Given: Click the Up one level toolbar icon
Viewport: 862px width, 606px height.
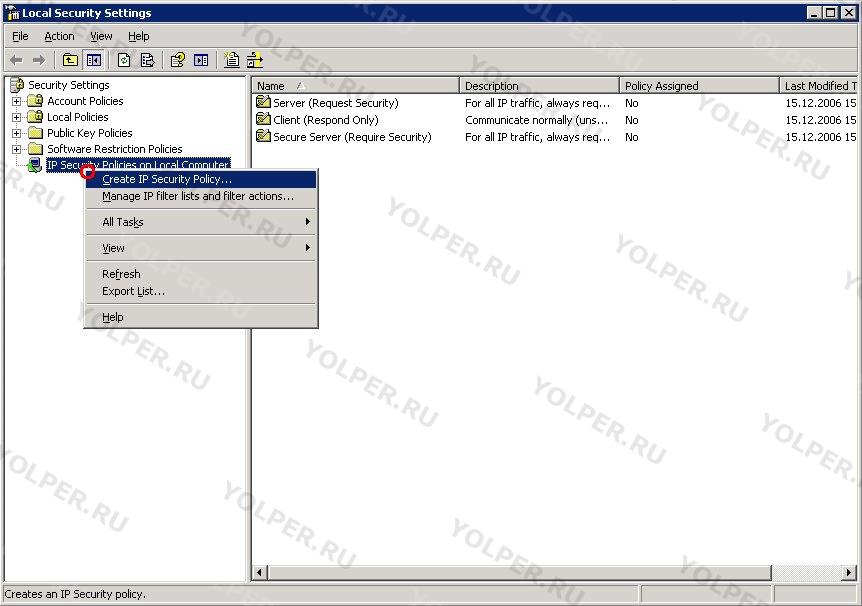Looking at the screenshot, I should click(x=70, y=60).
